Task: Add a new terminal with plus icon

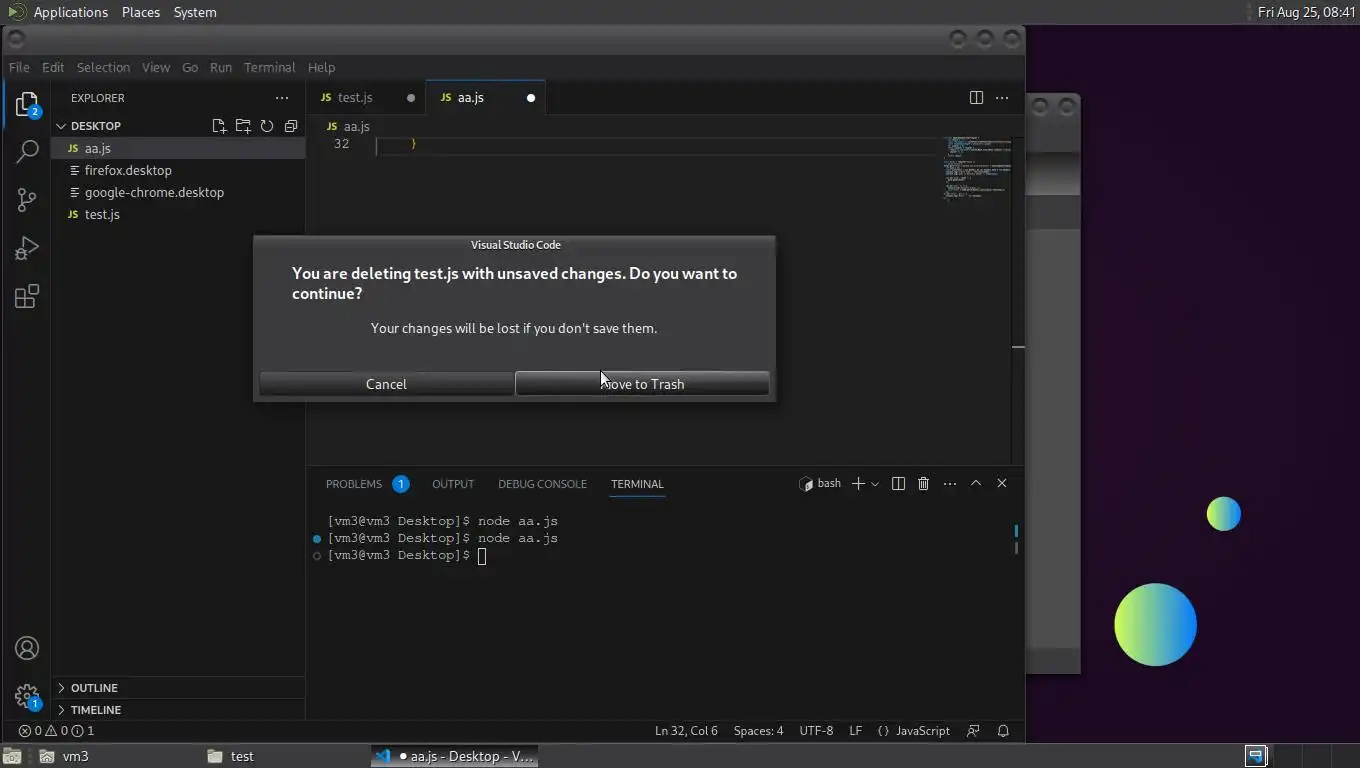Action: point(858,483)
